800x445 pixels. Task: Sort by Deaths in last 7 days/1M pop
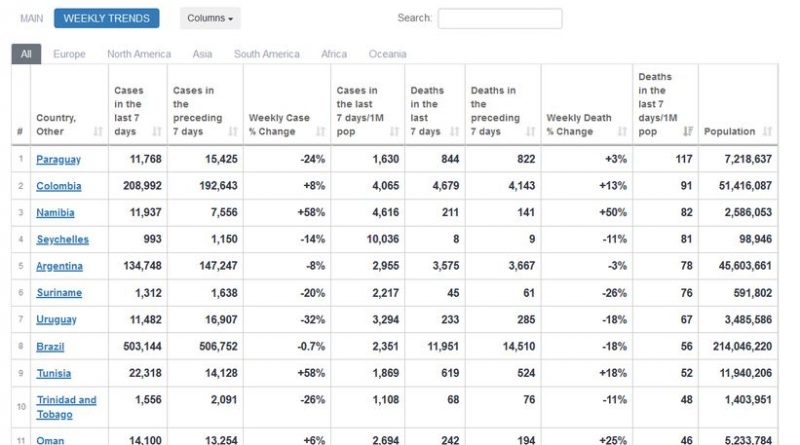pos(687,132)
